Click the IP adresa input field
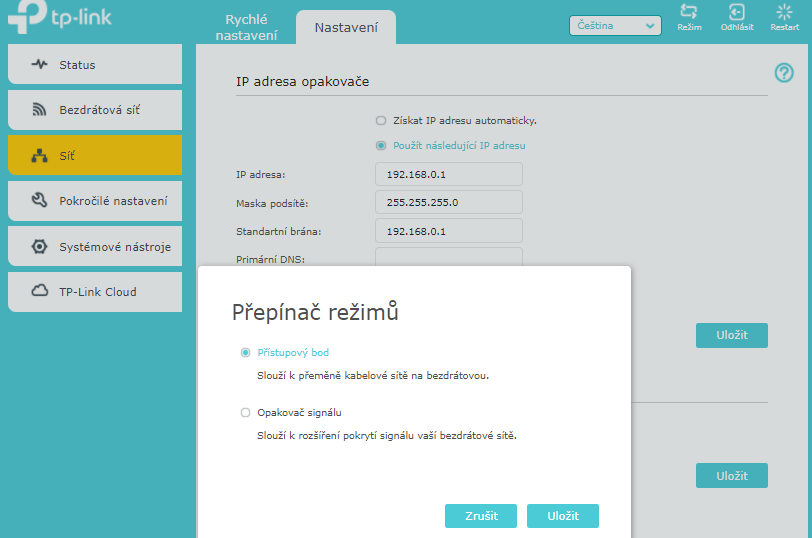 [448, 174]
